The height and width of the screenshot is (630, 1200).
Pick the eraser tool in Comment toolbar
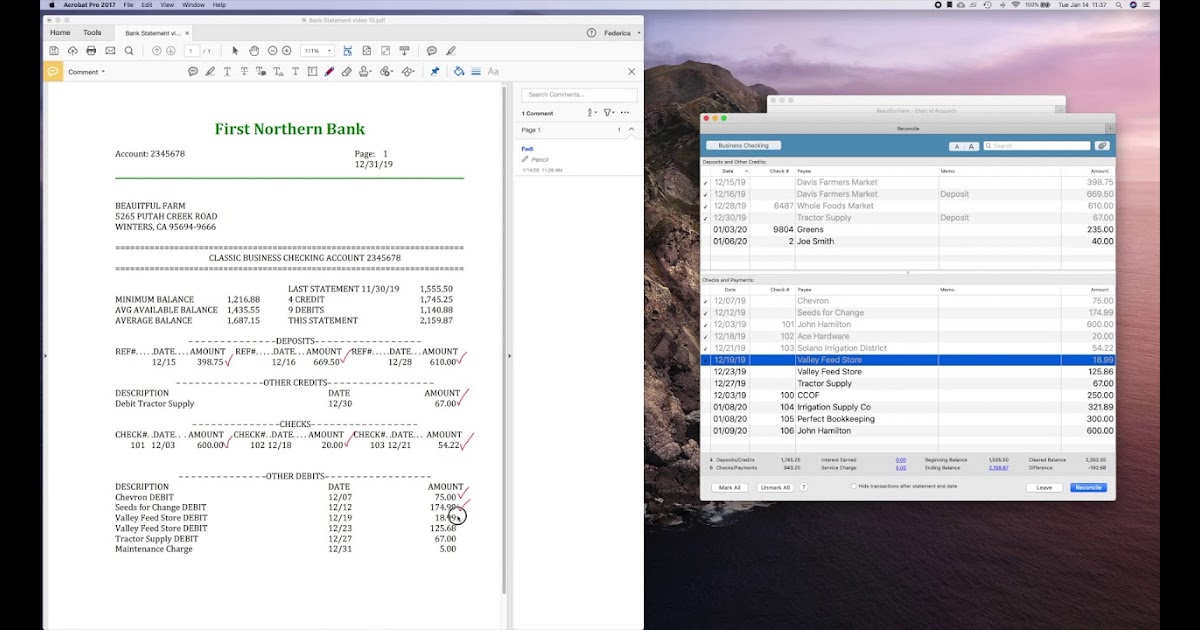point(346,72)
